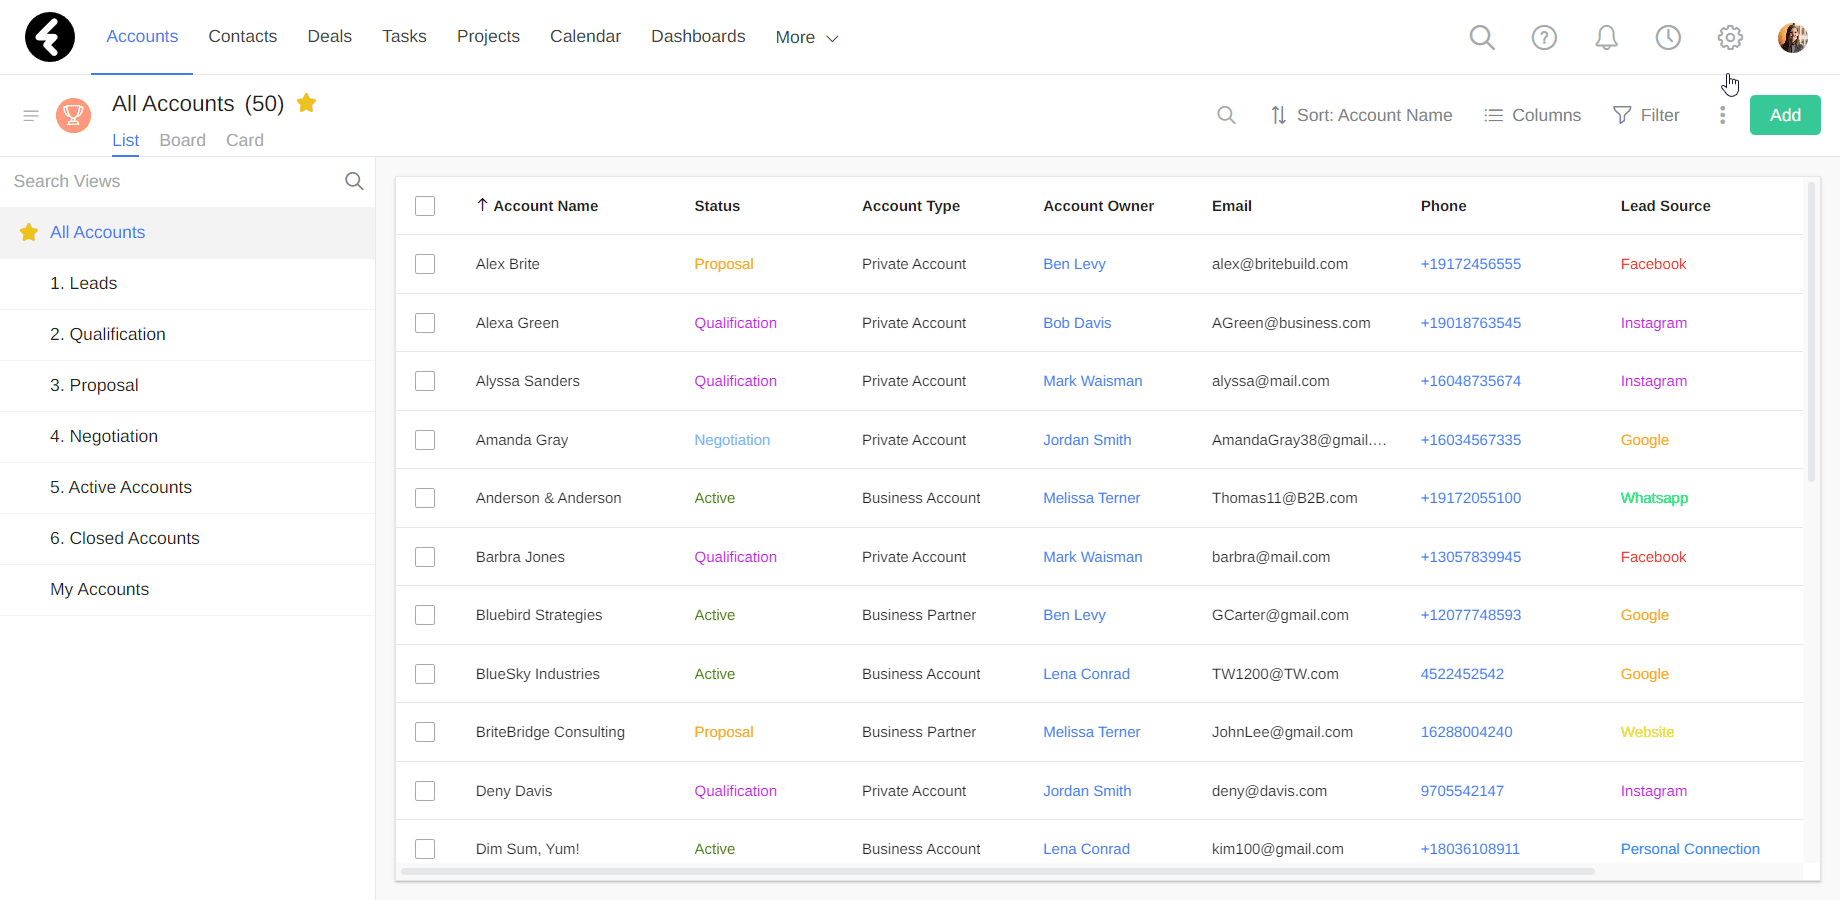1840x900 pixels.
Task: Collapse the views sidebar via hamburger icon
Action: 31,116
